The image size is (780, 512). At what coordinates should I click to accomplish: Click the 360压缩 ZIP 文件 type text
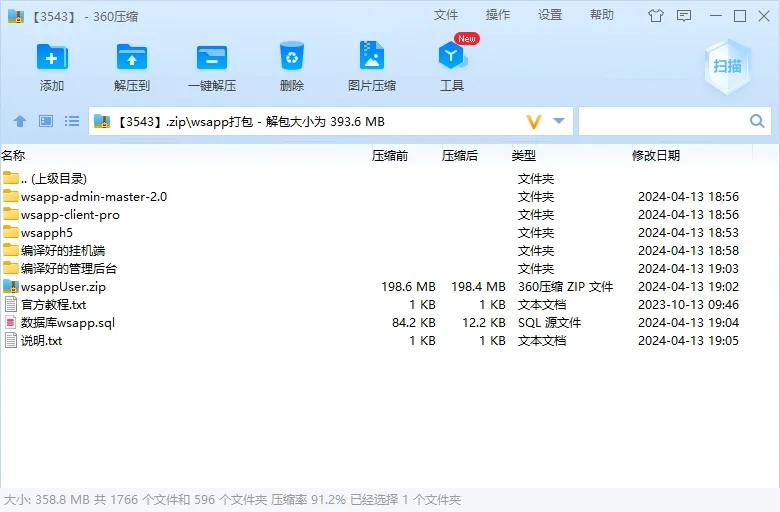click(x=566, y=287)
